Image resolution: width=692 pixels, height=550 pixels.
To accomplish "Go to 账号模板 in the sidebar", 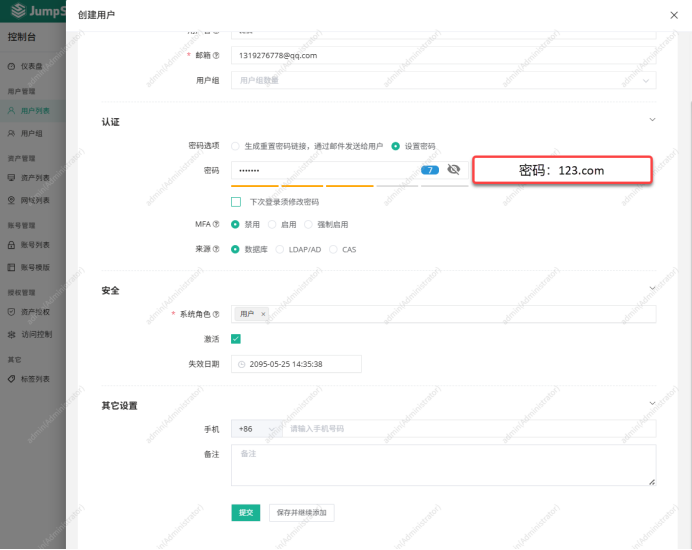I will pyautogui.click(x=34, y=267).
